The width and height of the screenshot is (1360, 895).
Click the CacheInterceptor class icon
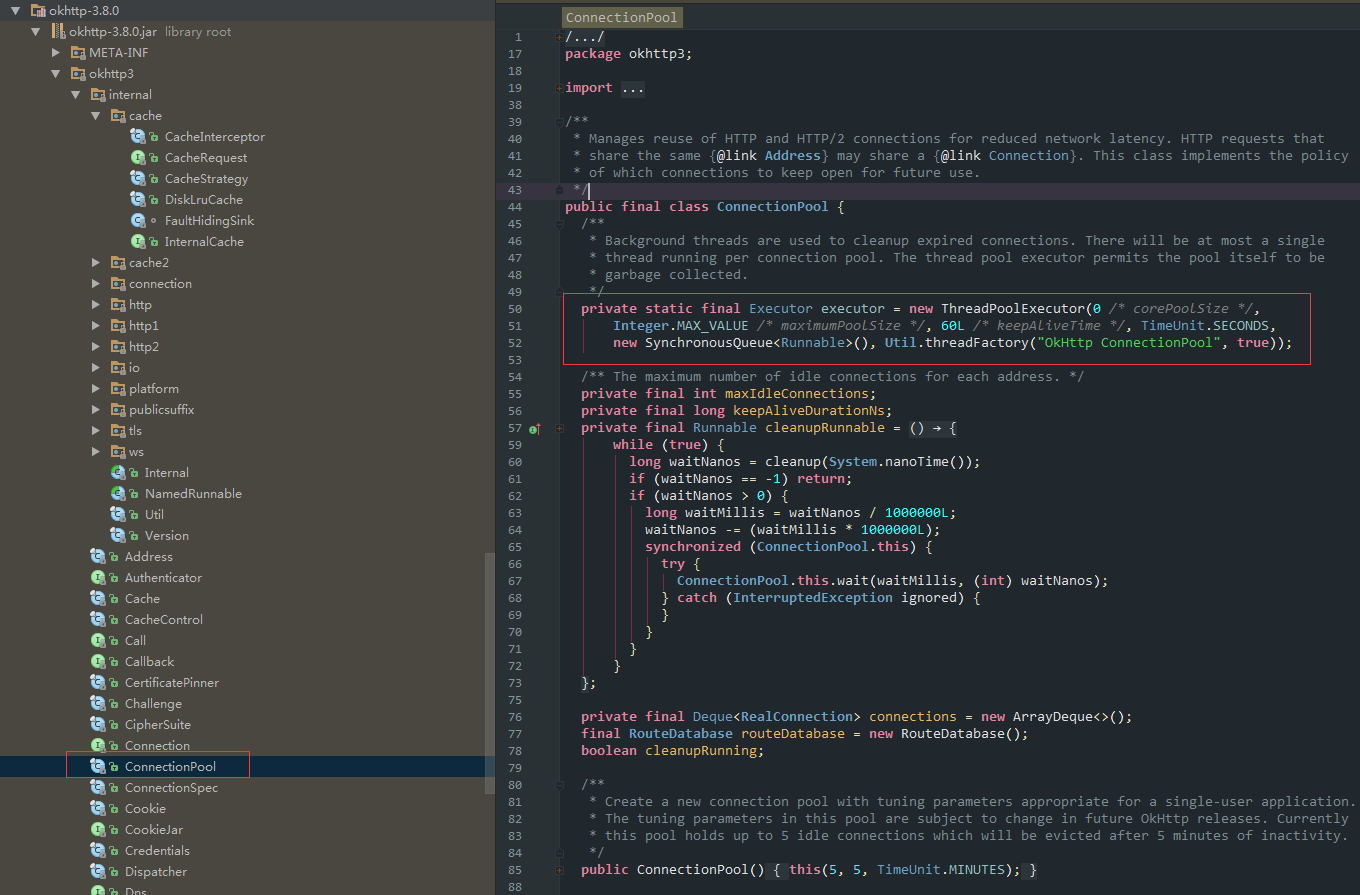pos(138,137)
